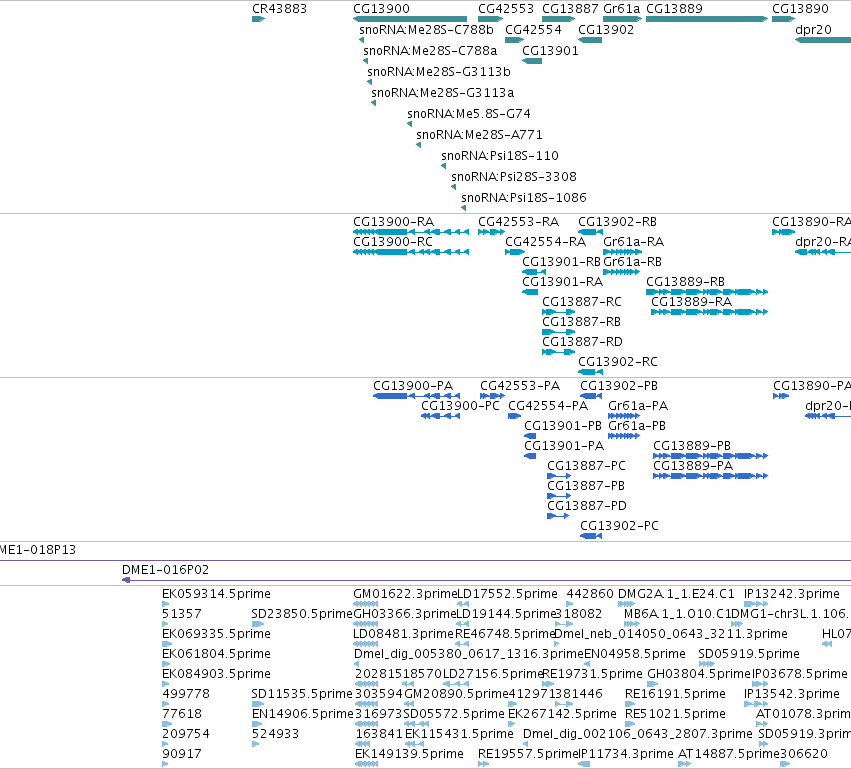Select the CG13901-PB protein
851x769 pixels.
point(530,436)
